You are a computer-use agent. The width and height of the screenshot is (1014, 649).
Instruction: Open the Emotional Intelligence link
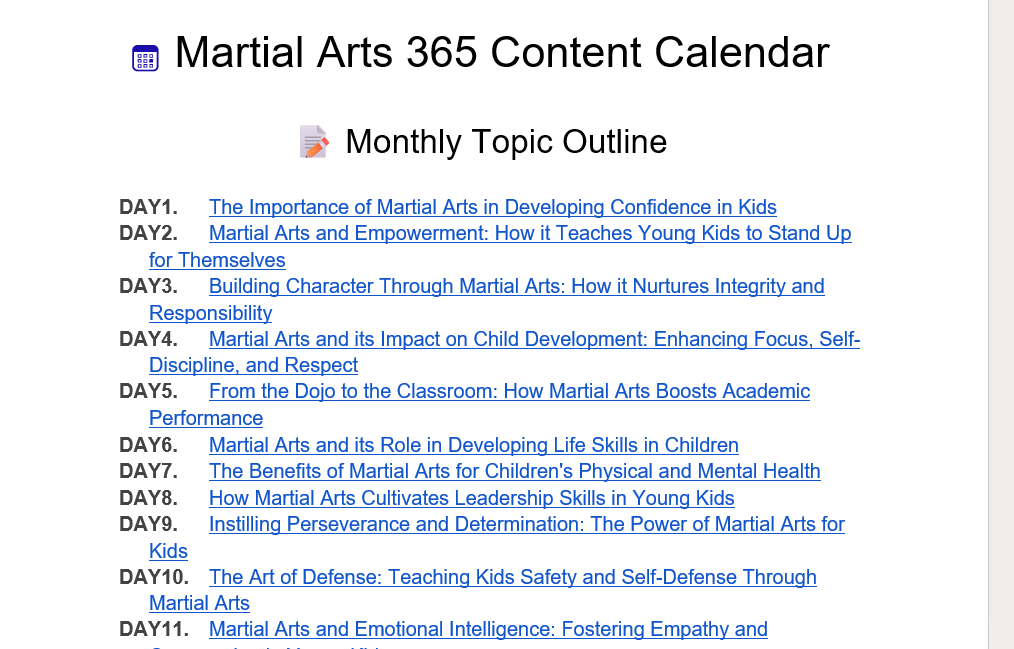click(x=488, y=630)
